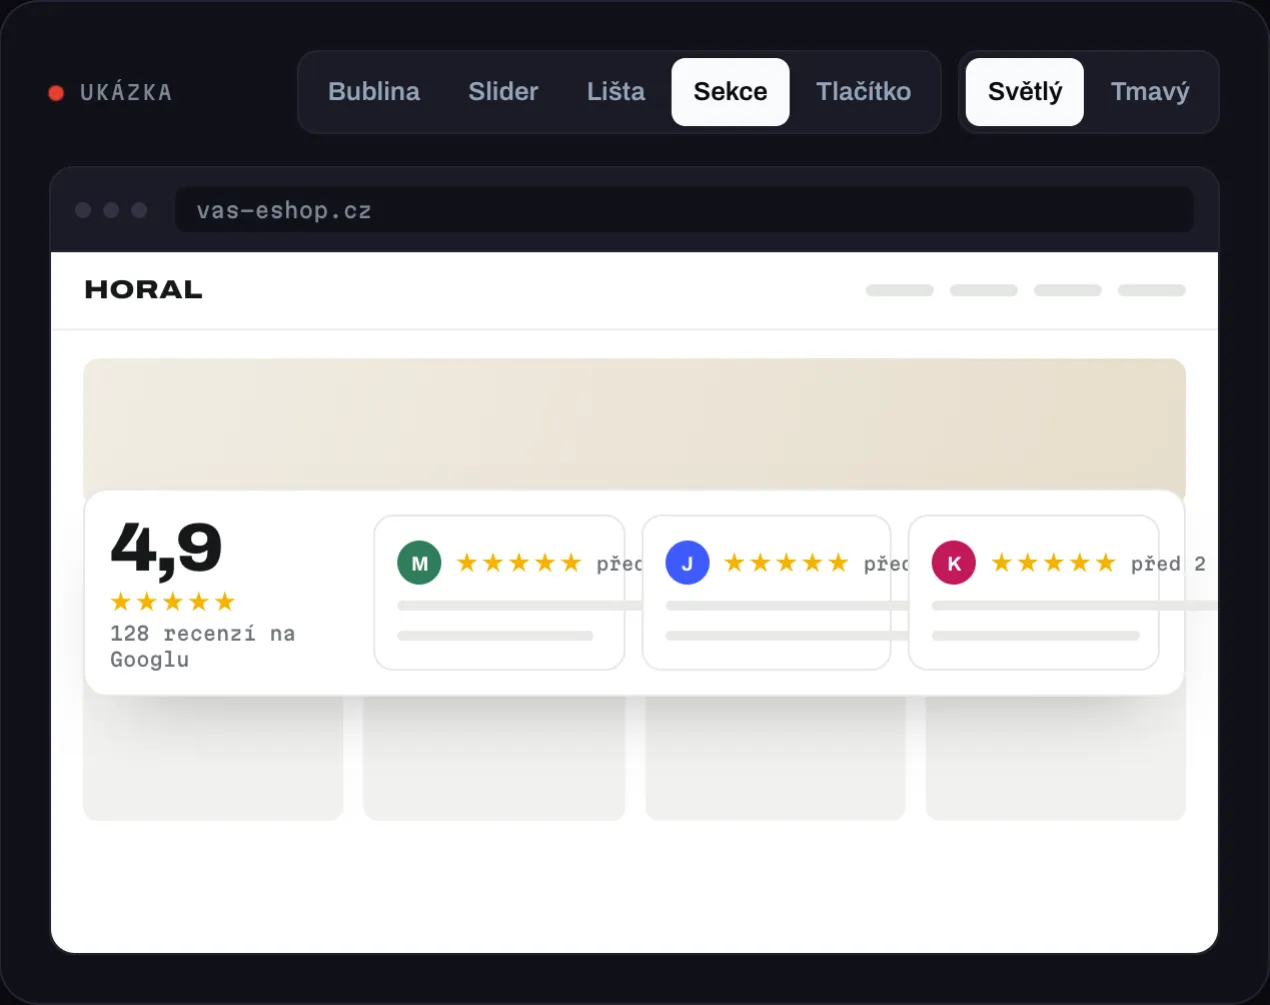This screenshot has height=1005, width=1270.
Task: Select the Bublina widget tab
Action: click(374, 92)
